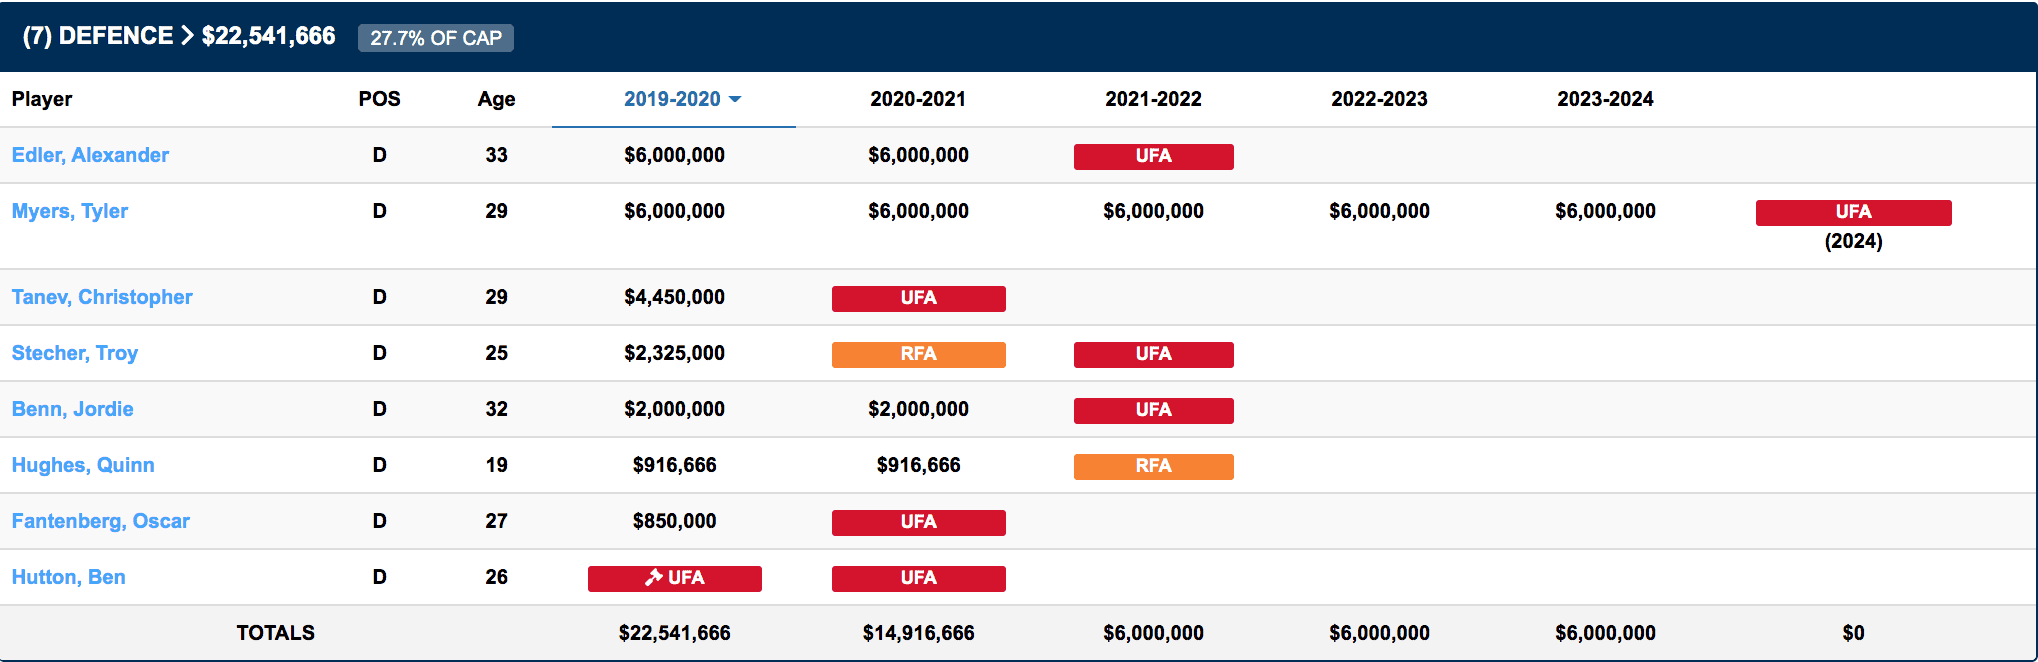Screen dimensions: 2038x662
Task: Click Myers' UFA (2024) badge
Action: pos(1853,212)
